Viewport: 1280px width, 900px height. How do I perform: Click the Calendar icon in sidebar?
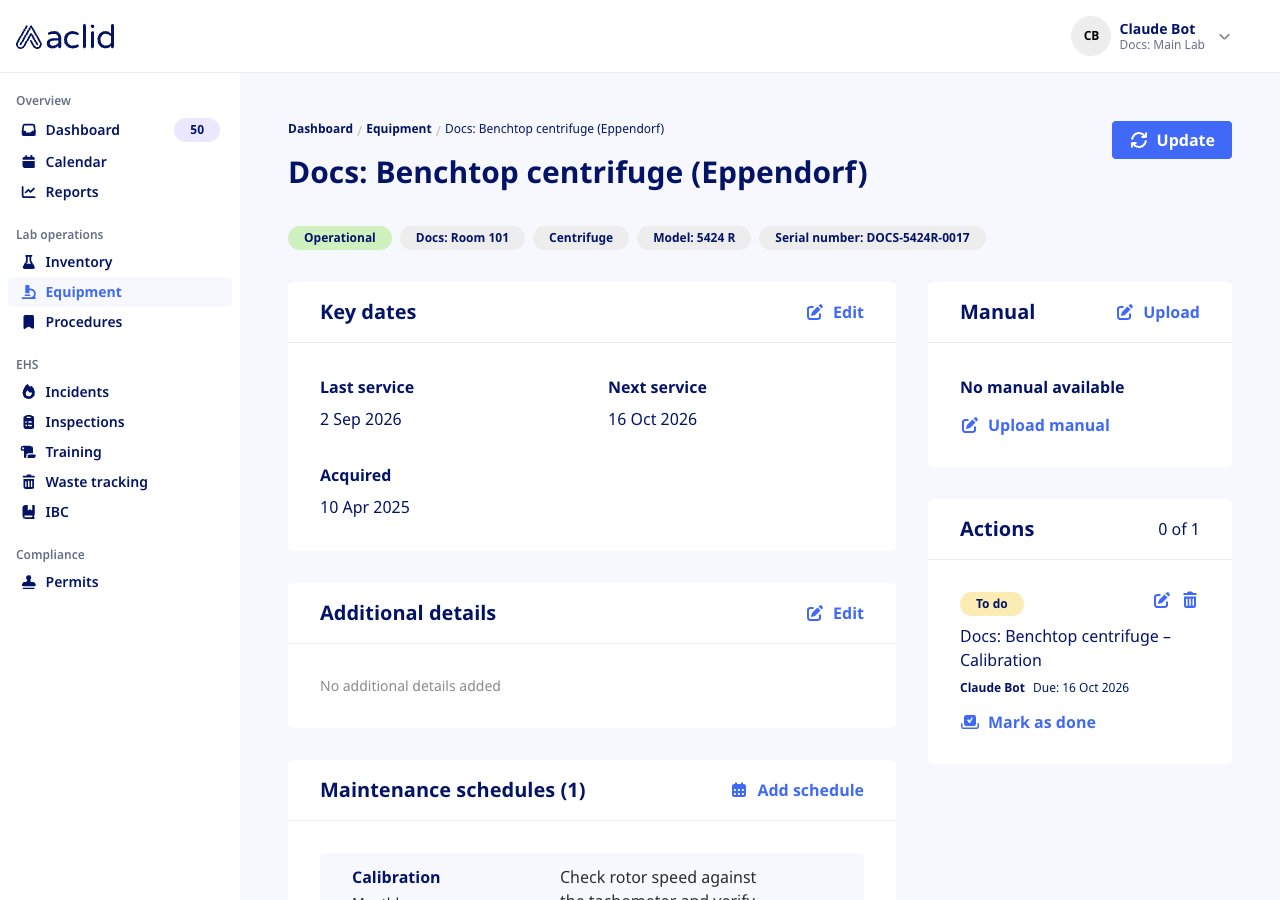29,162
